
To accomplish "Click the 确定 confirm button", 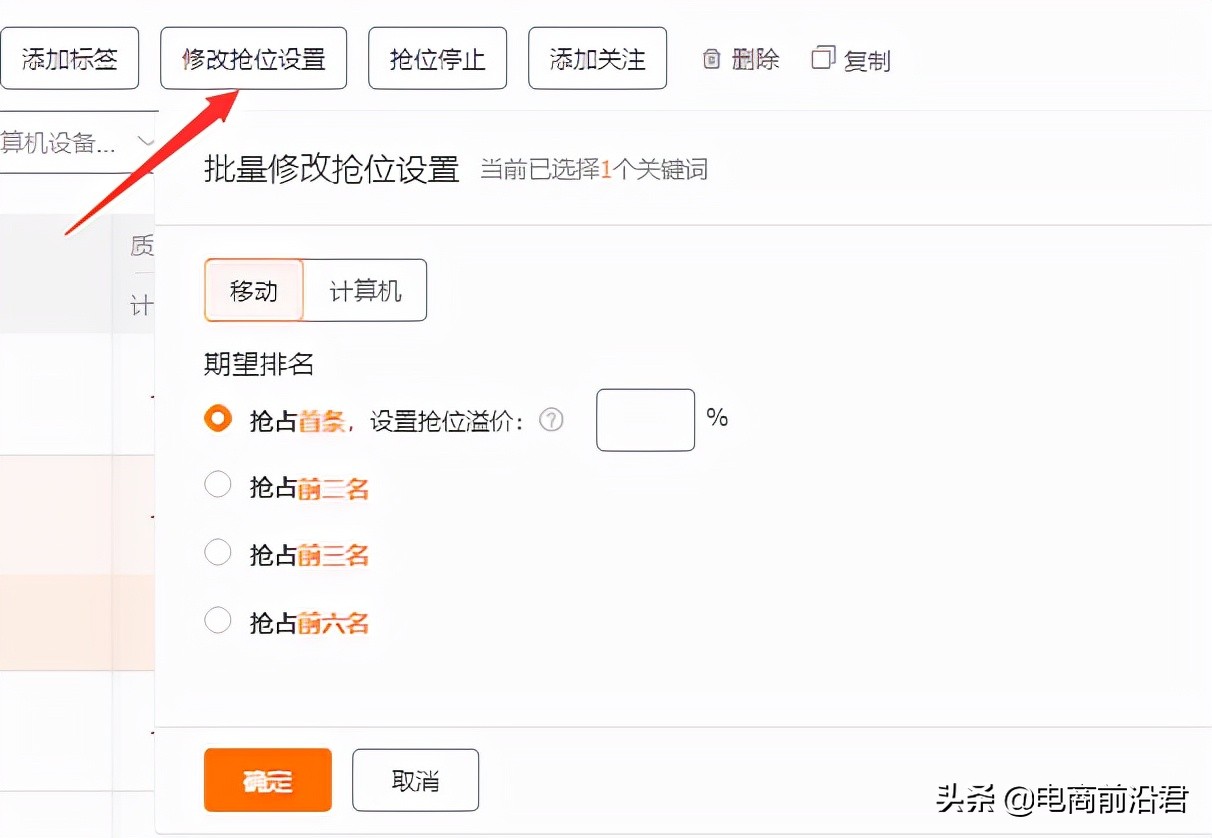I will [x=267, y=780].
